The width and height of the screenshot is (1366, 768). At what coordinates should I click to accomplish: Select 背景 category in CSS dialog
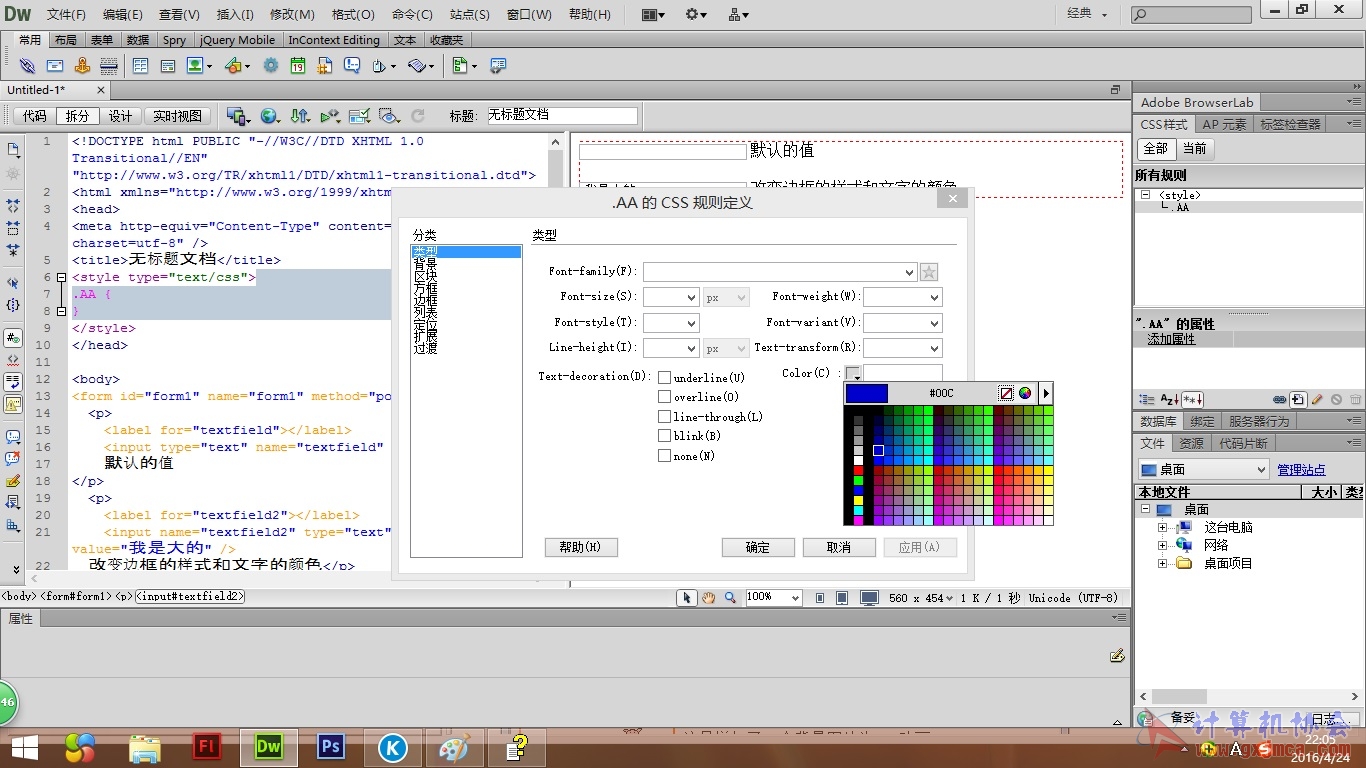tap(425, 264)
